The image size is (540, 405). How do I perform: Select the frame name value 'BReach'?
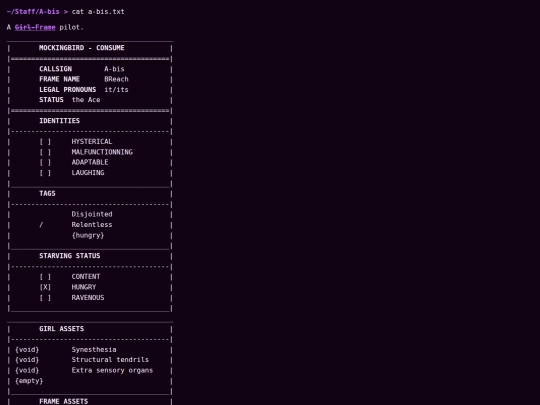pos(116,79)
